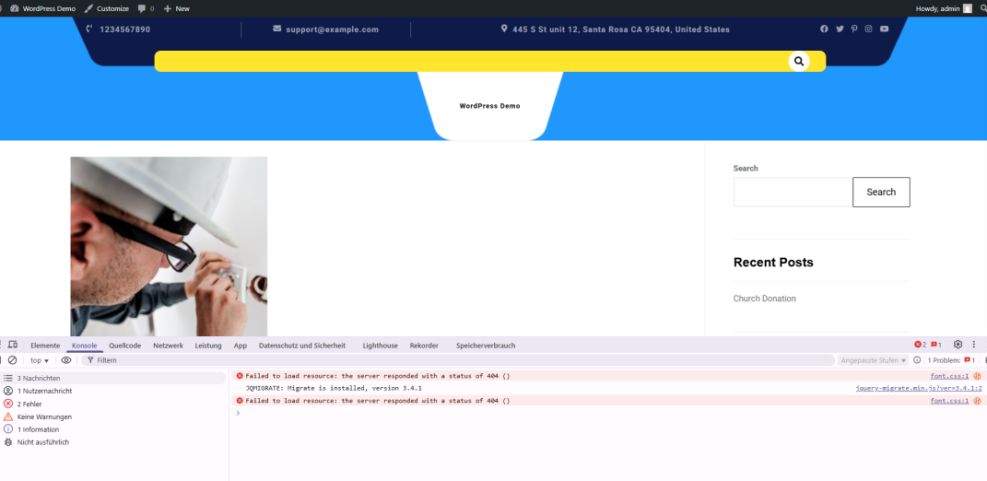Viewport: 987px width, 481px height.
Task: Open the jquery-migrate.min.js source link
Action: tap(919, 388)
